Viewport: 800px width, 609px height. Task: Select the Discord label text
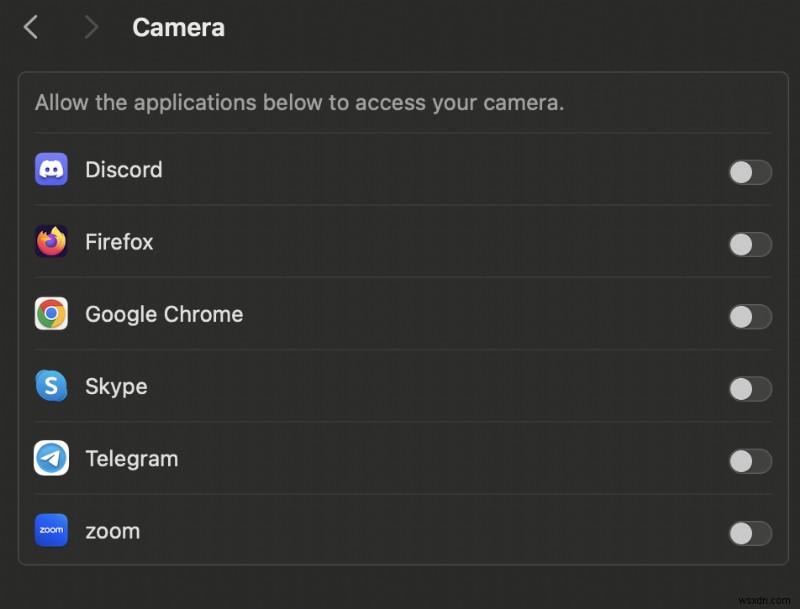124,169
